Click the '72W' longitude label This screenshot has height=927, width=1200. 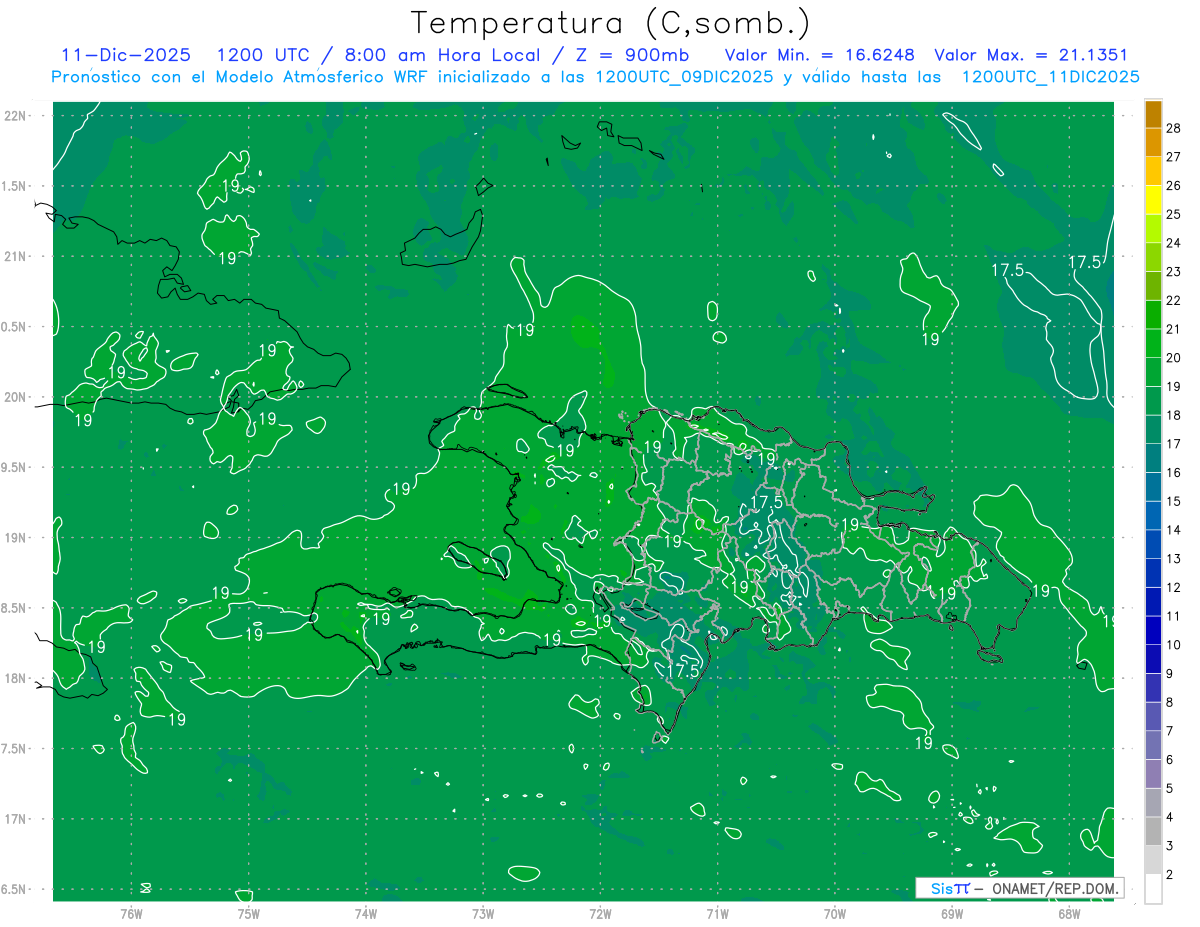[x=601, y=913]
